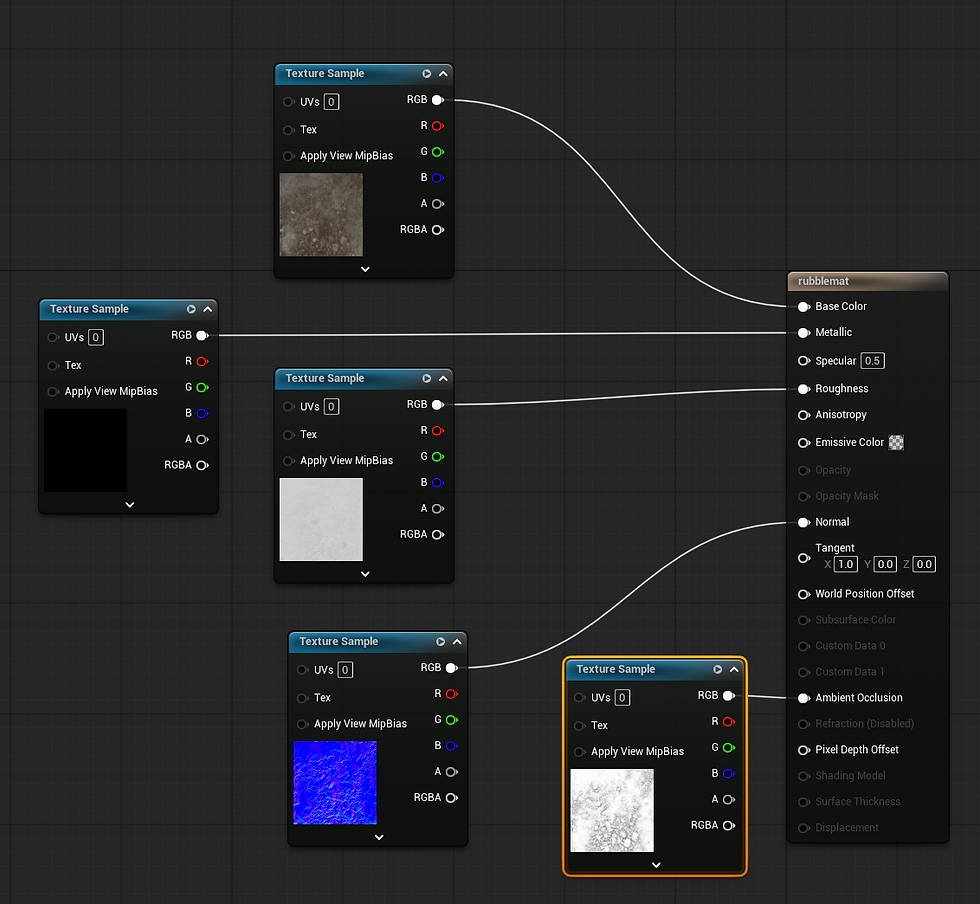Toggle the preview icon on the normal map Texture Sample header
The width and height of the screenshot is (980, 904).
point(440,641)
